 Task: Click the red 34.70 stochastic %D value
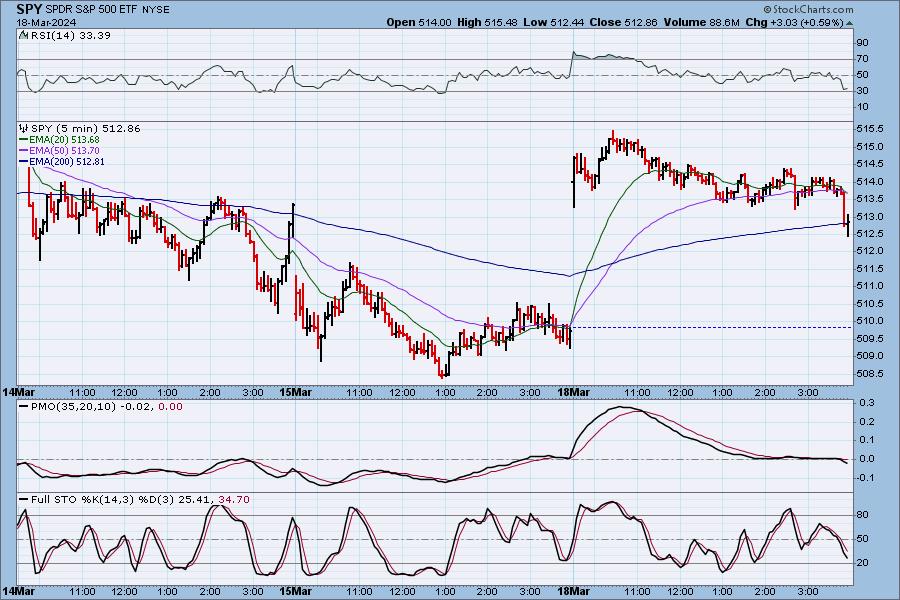(234, 500)
